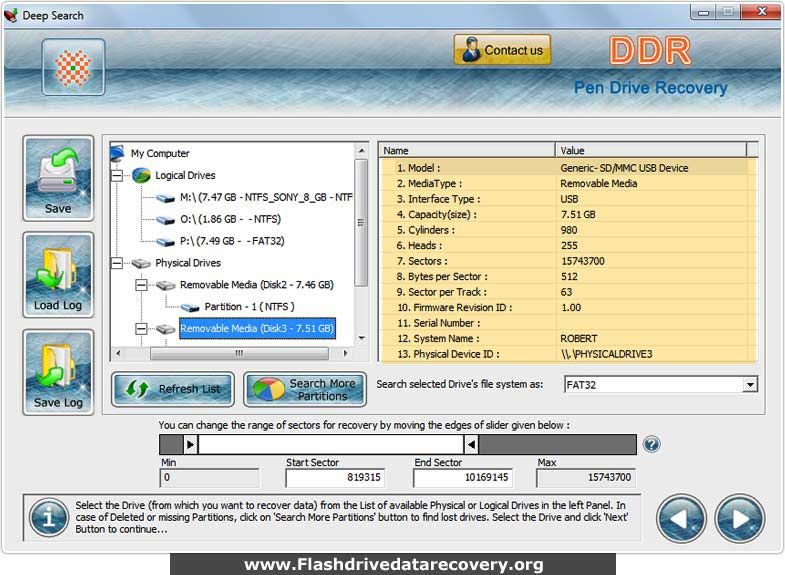Viewport: 785px width, 575px height.
Task: Click the Interface Type row
Action: point(568,199)
